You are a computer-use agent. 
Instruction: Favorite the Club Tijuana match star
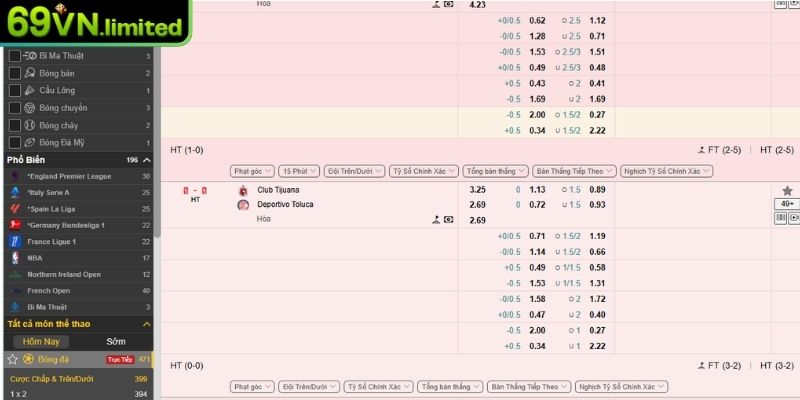787,190
